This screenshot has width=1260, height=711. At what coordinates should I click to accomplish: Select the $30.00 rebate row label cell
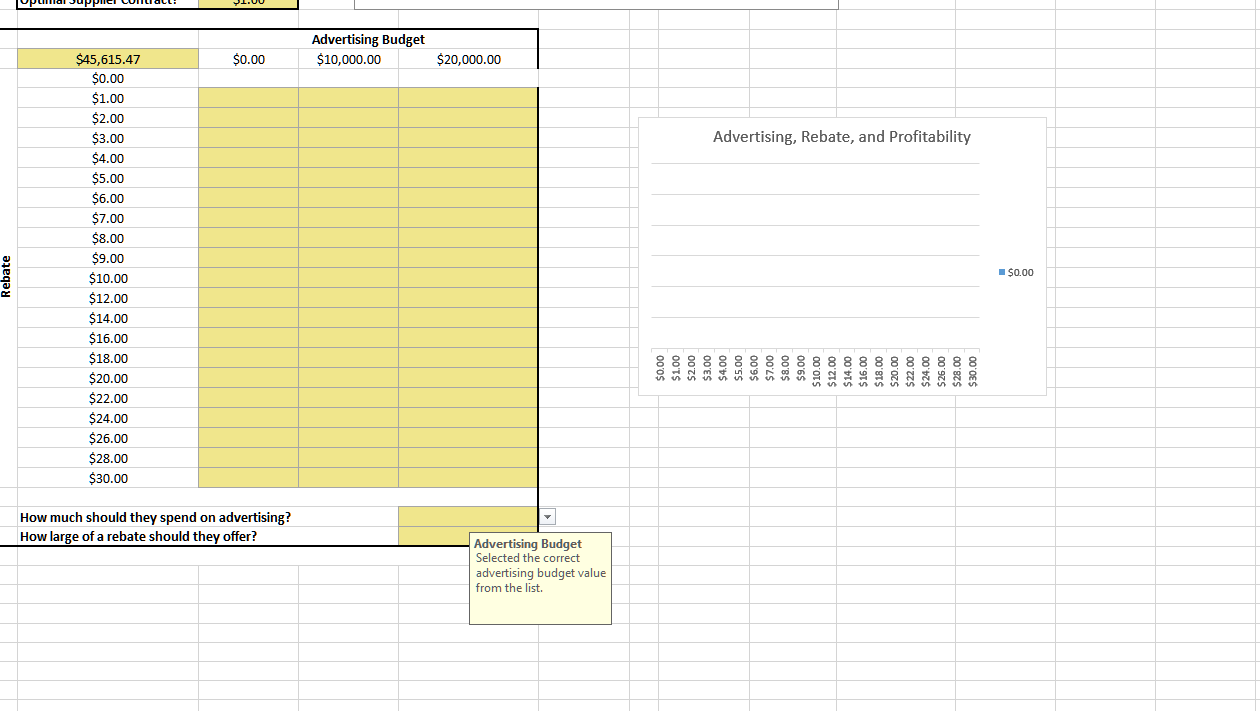(107, 478)
